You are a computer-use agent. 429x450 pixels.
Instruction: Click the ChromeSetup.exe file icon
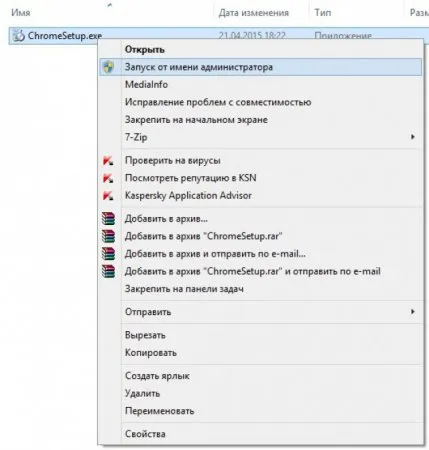(19, 35)
